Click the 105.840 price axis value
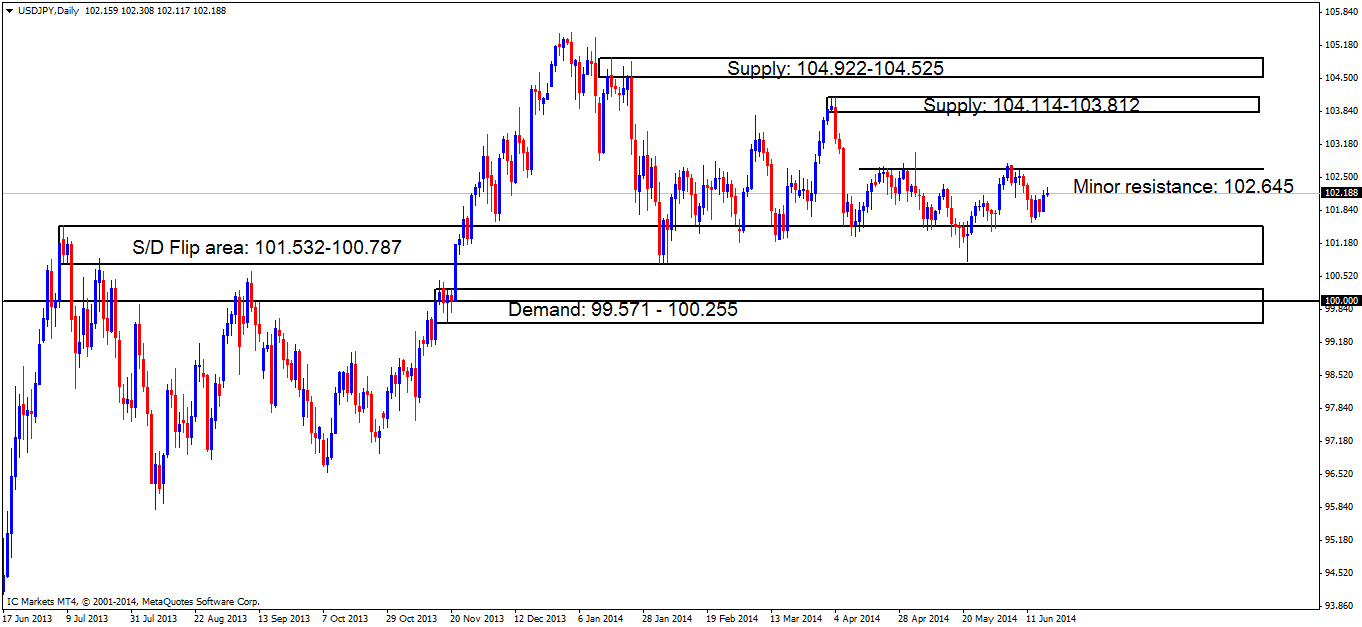 (1339, 12)
